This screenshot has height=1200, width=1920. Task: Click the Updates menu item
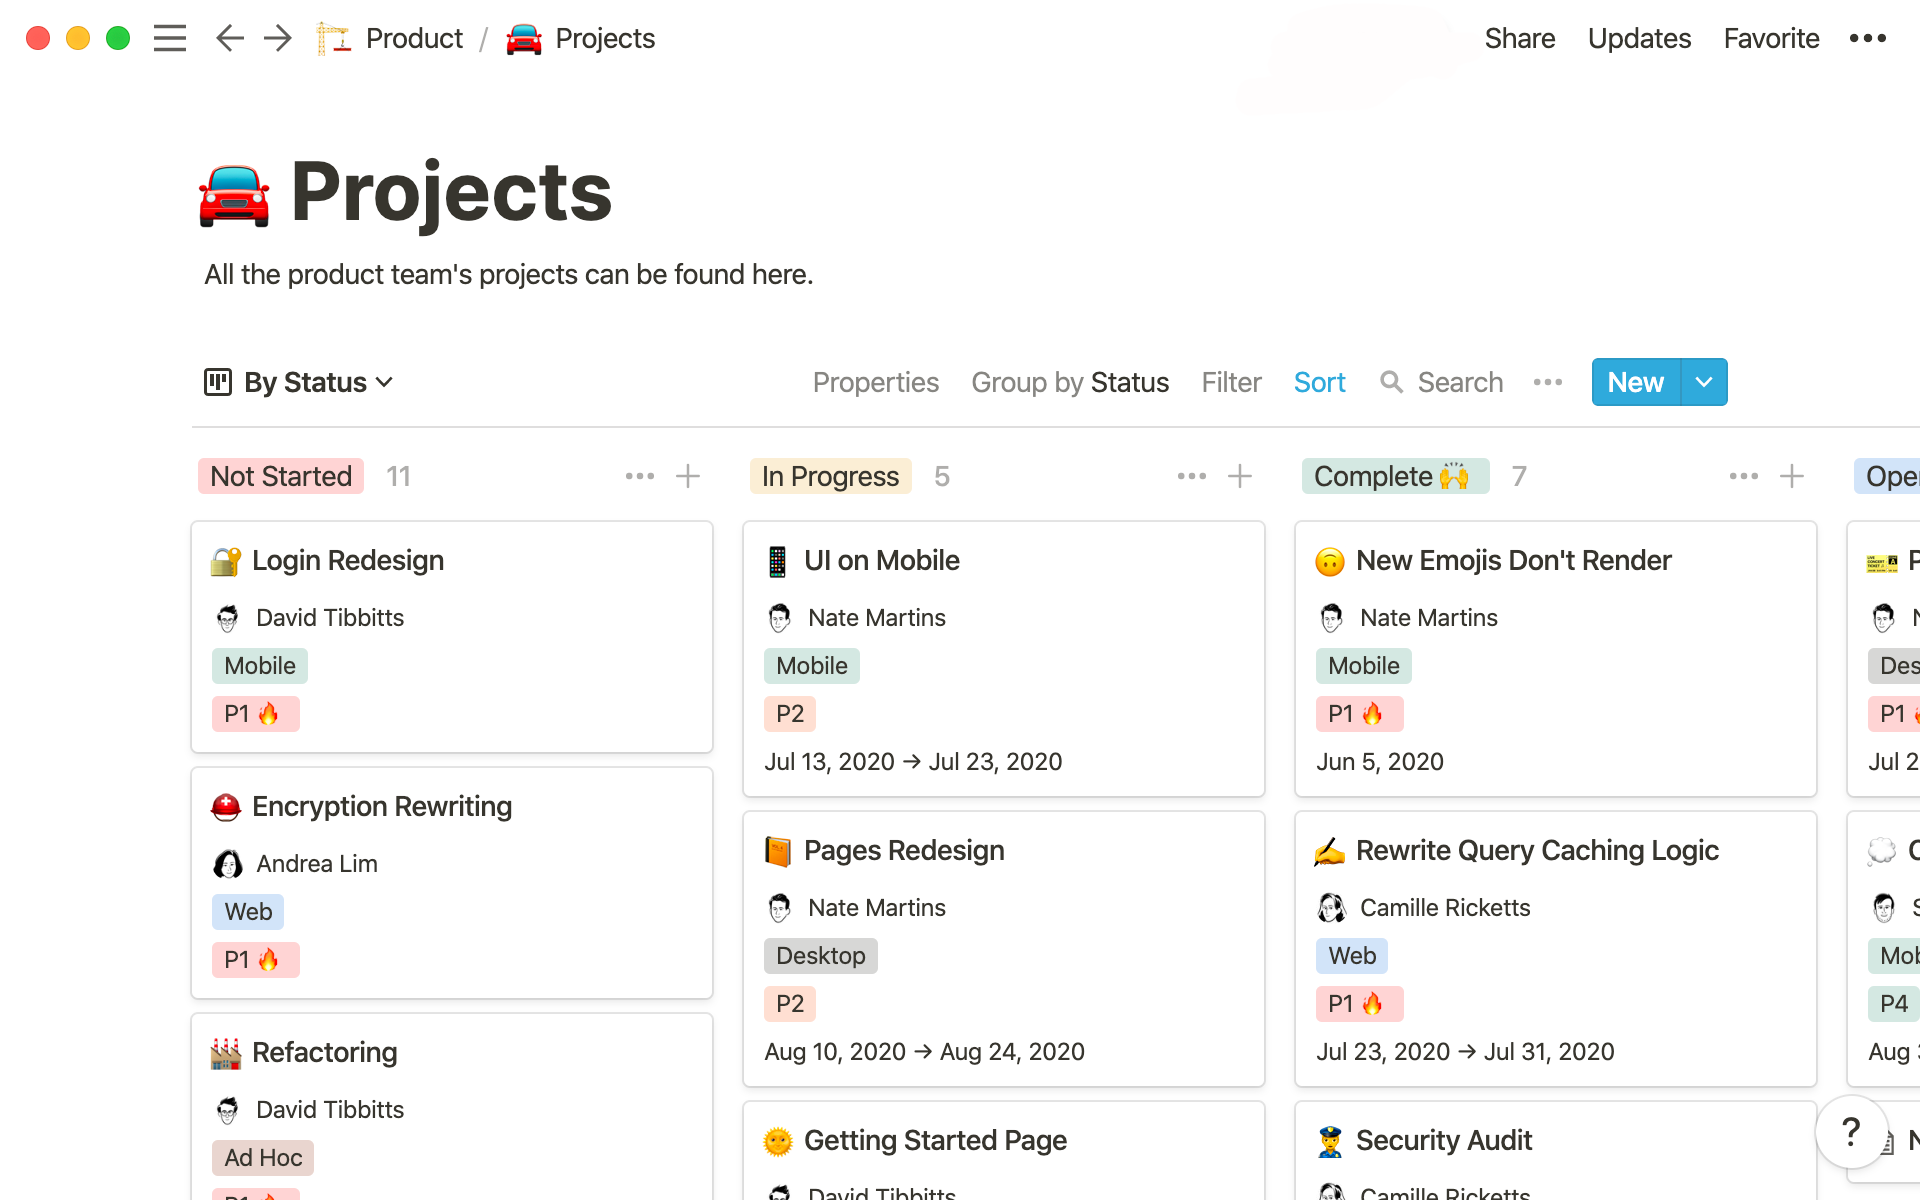1639,37
